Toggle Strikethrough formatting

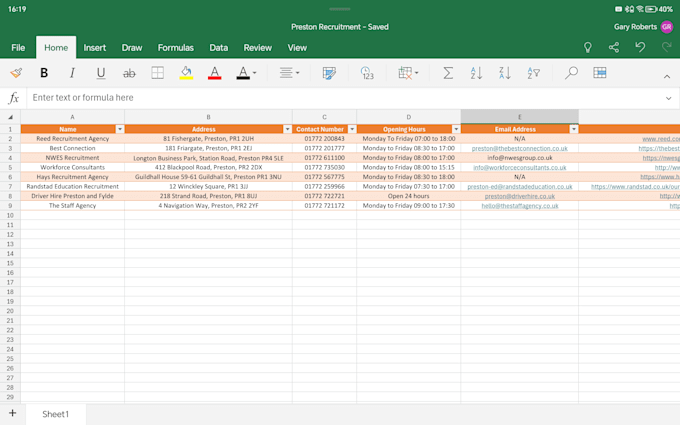[x=129, y=73]
